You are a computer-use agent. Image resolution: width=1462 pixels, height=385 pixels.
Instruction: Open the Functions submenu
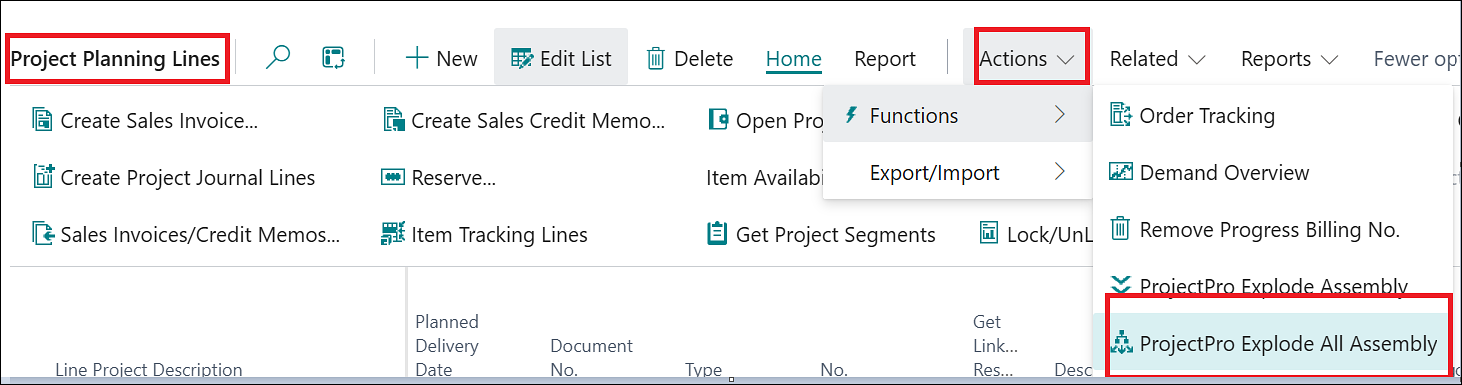tap(957, 115)
